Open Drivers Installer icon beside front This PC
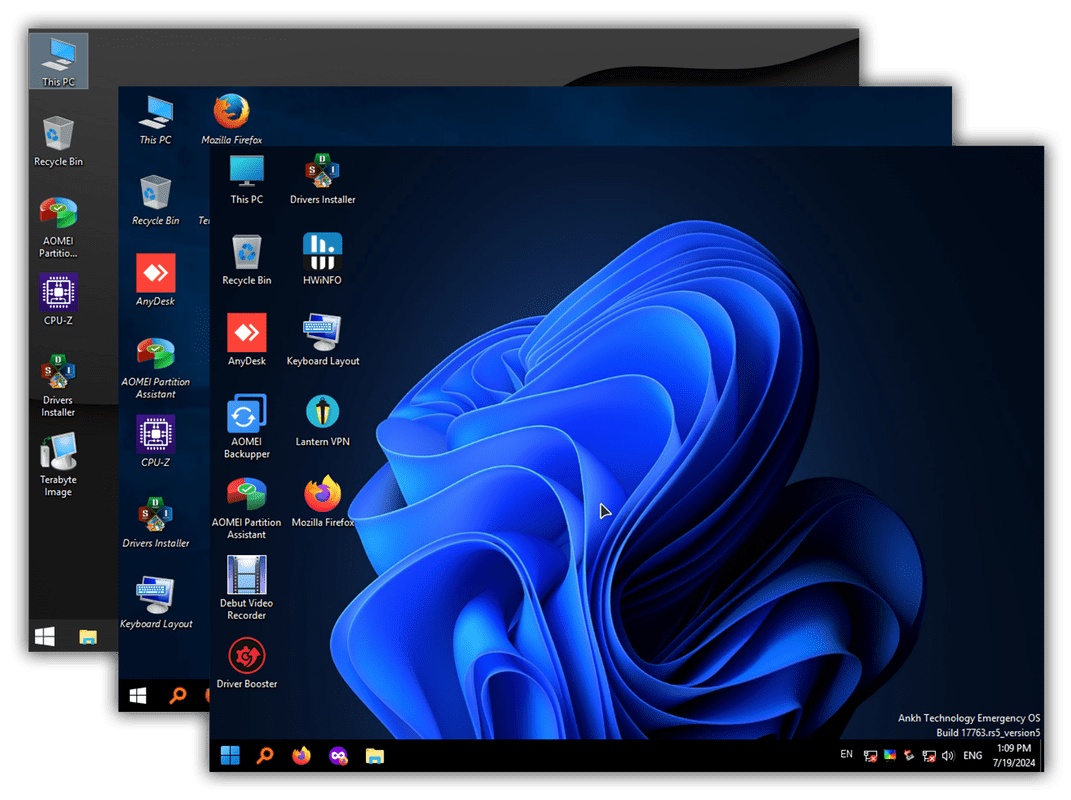 [x=322, y=173]
